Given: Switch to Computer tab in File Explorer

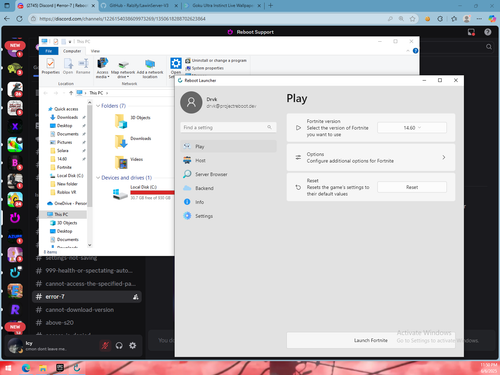Looking at the screenshot, I should (72, 51).
